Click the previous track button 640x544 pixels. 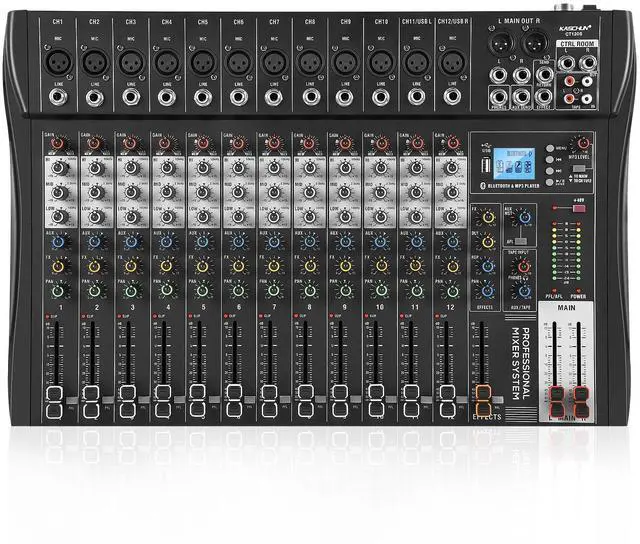[x=551, y=160]
